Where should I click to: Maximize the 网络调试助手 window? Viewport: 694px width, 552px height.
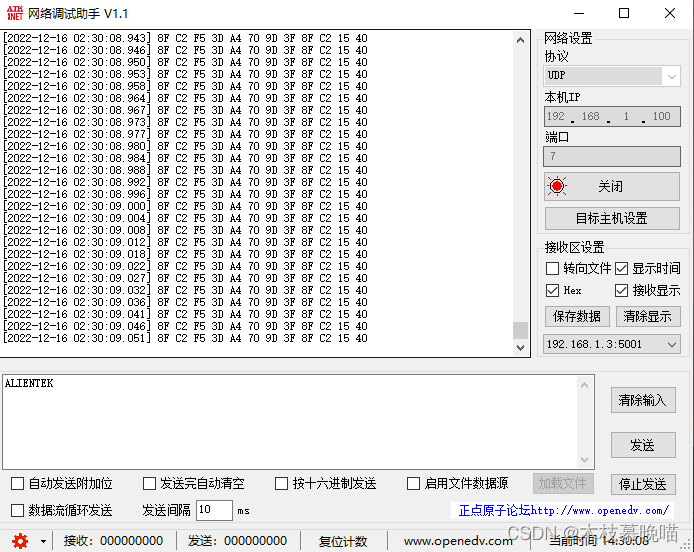pyautogui.click(x=624, y=13)
